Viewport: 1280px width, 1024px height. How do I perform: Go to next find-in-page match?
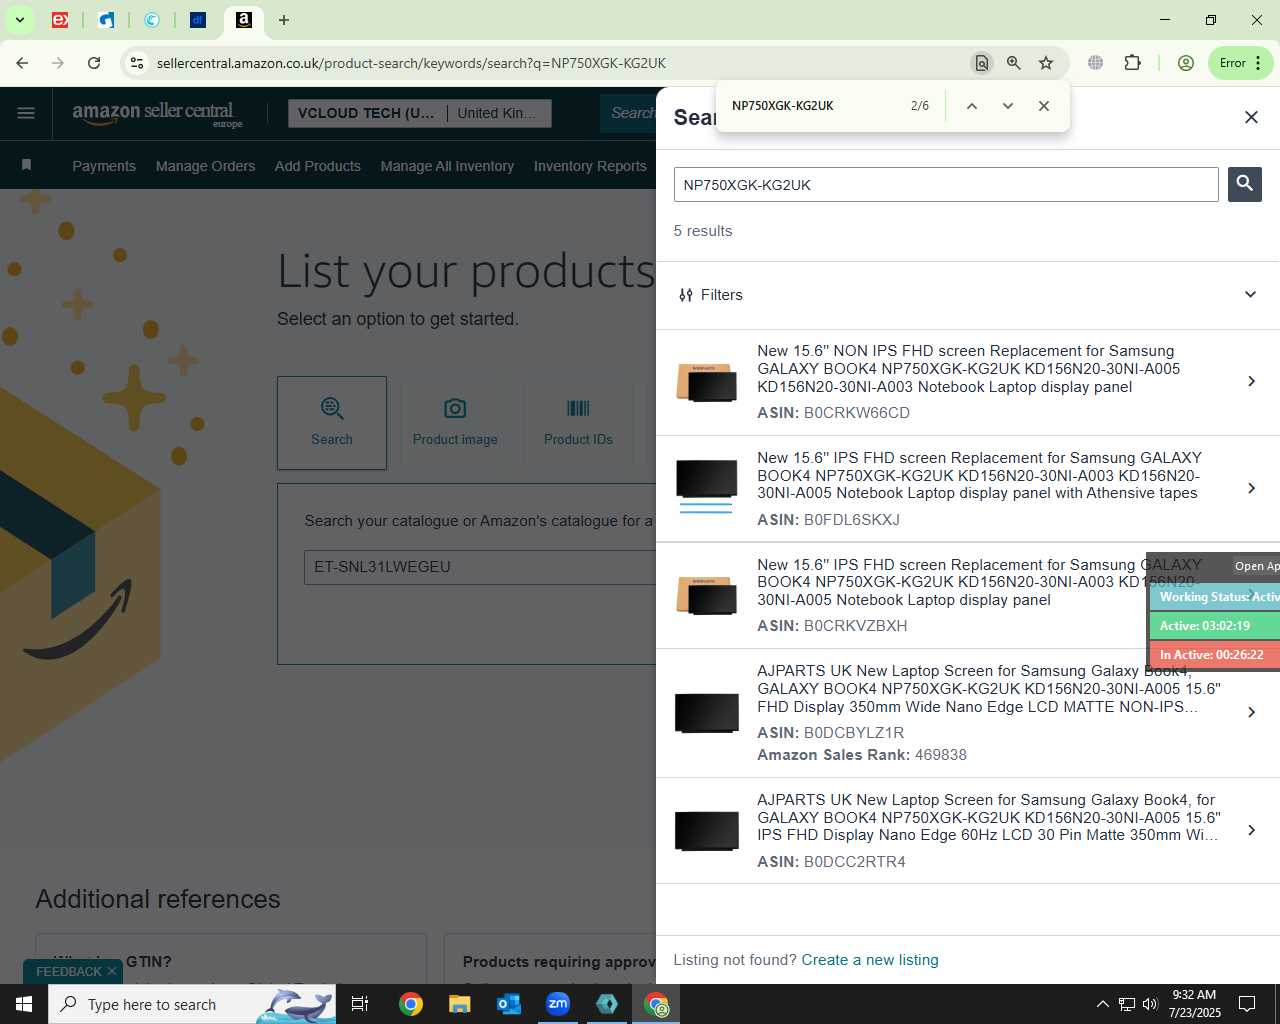(x=1008, y=106)
